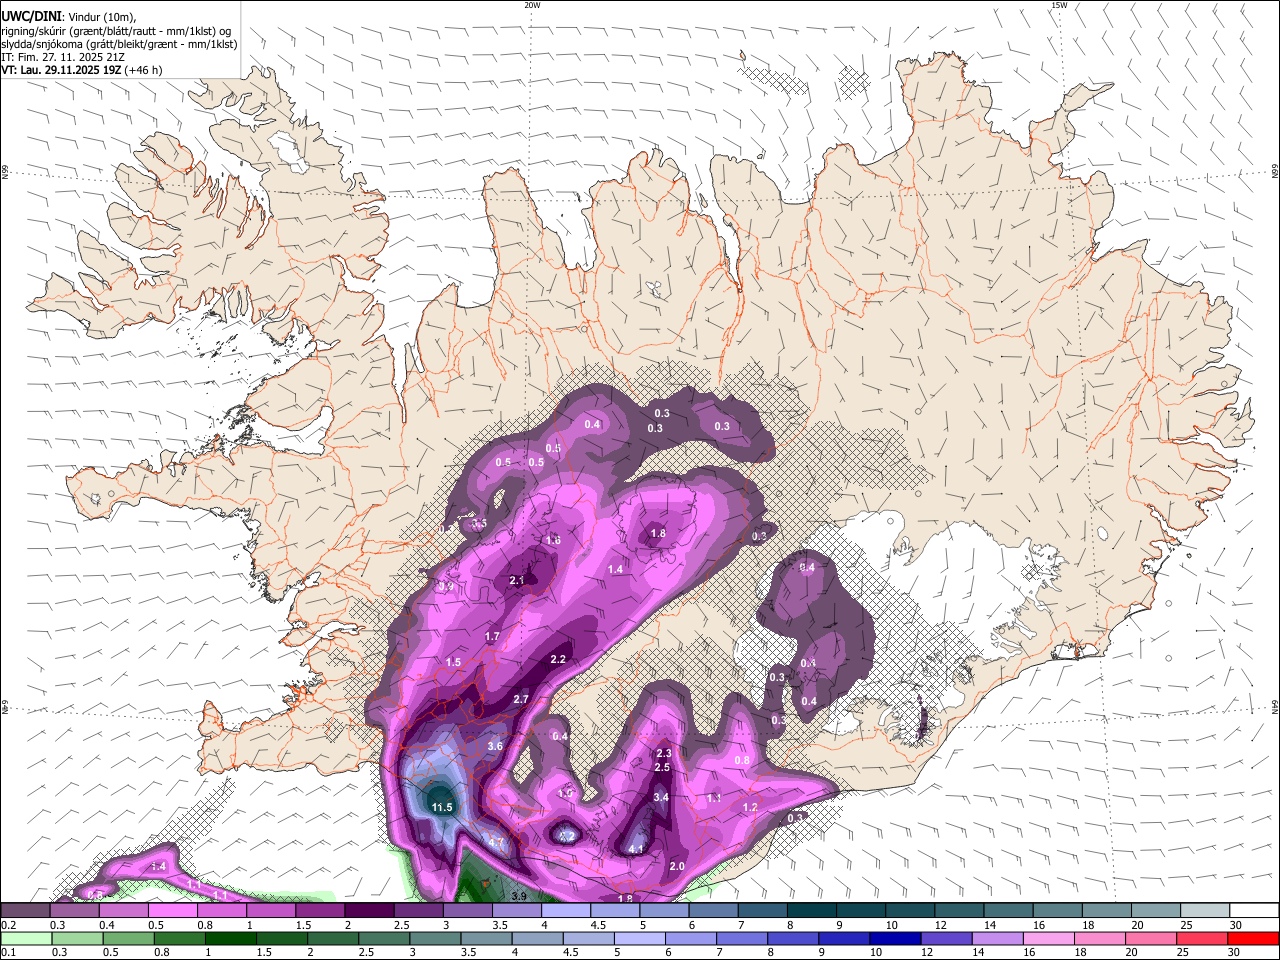Select the light grey swatch between 25 and 30
The height and width of the screenshot is (960, 1280).
(x=1205, y=910)
